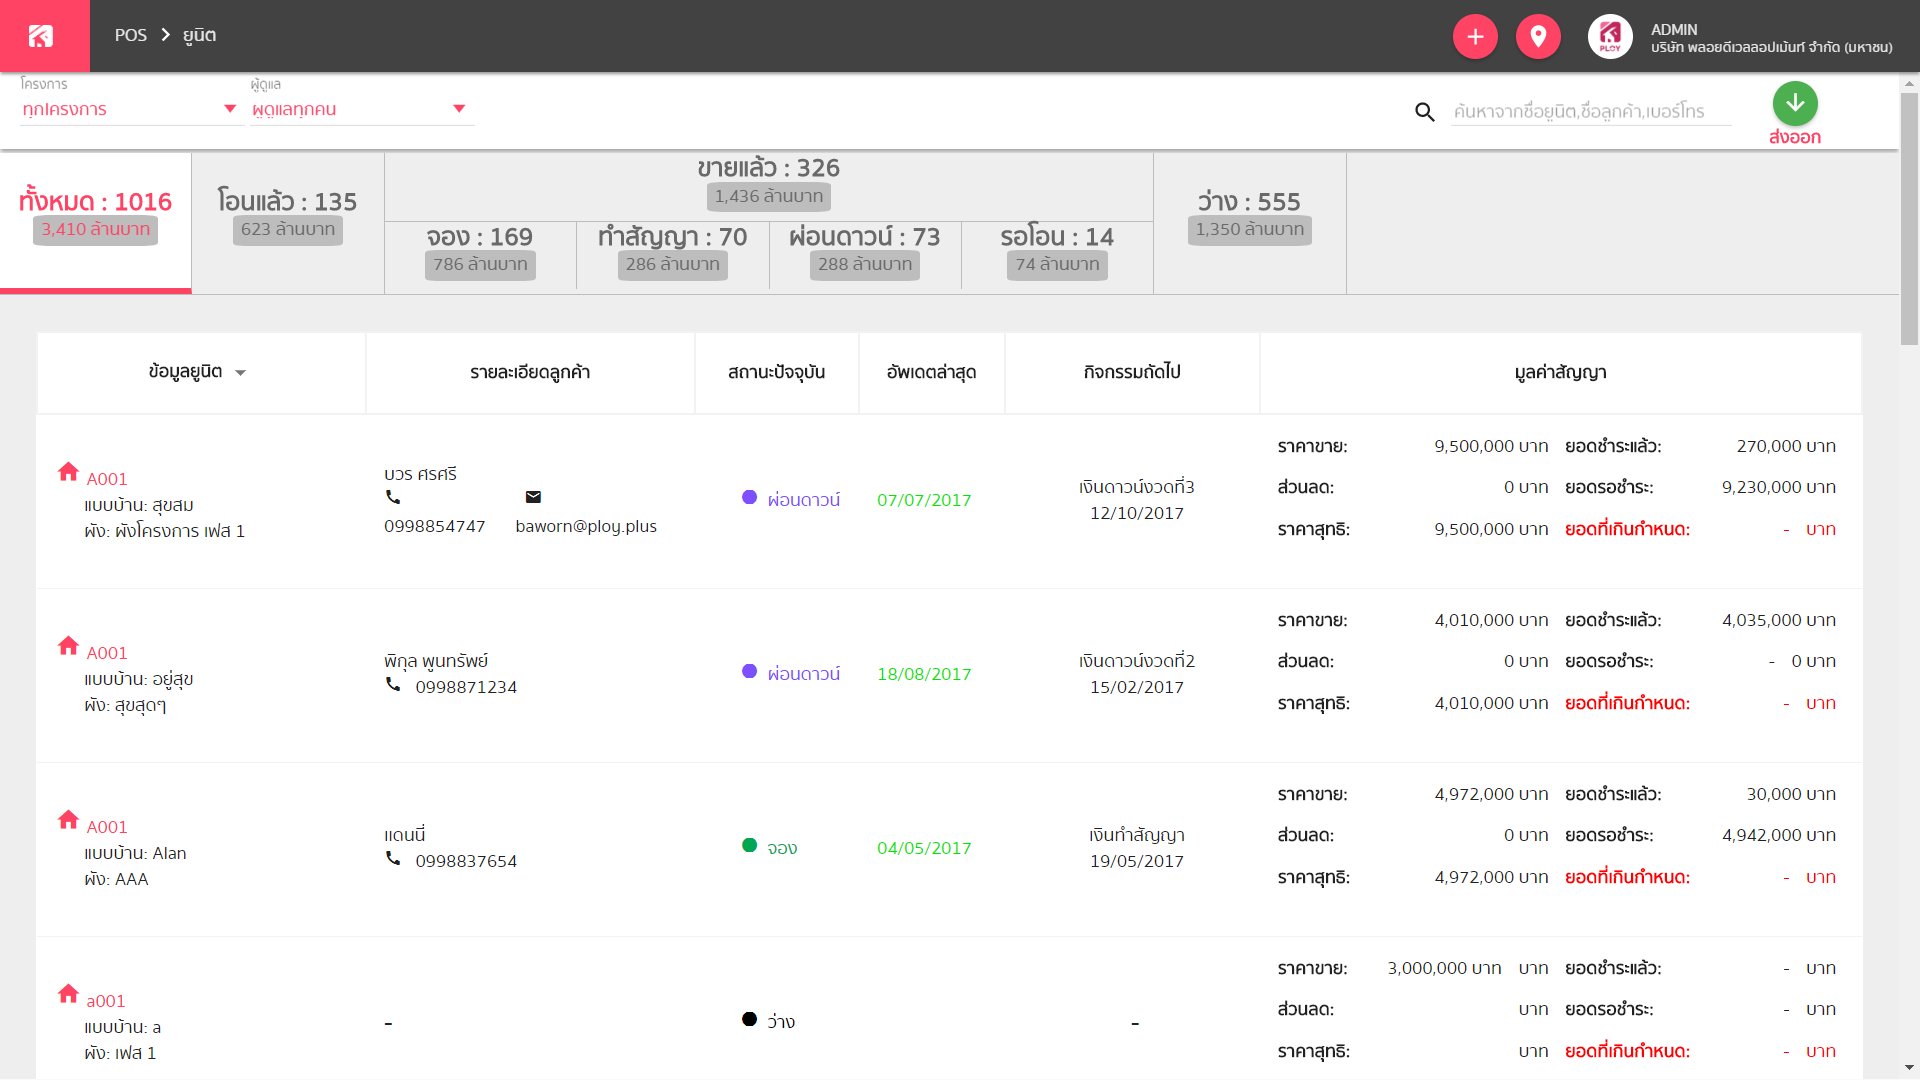Click the red plus add button

(x=1475, y=37)
